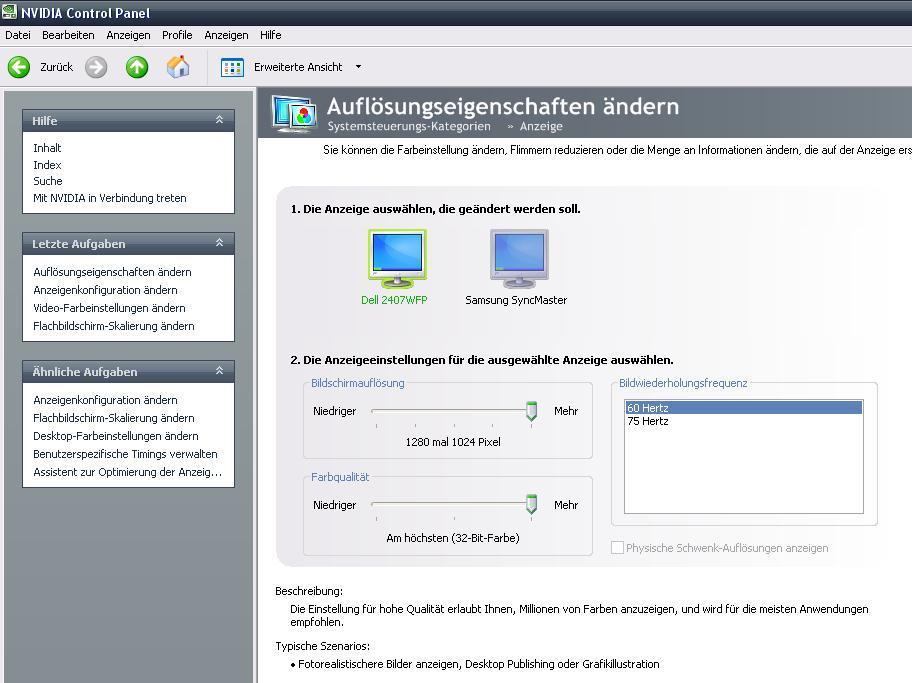Screen dimensions: 912x683
Task: Open Video-Farbeinstellungen ändern link
Action: click(109, 308)
